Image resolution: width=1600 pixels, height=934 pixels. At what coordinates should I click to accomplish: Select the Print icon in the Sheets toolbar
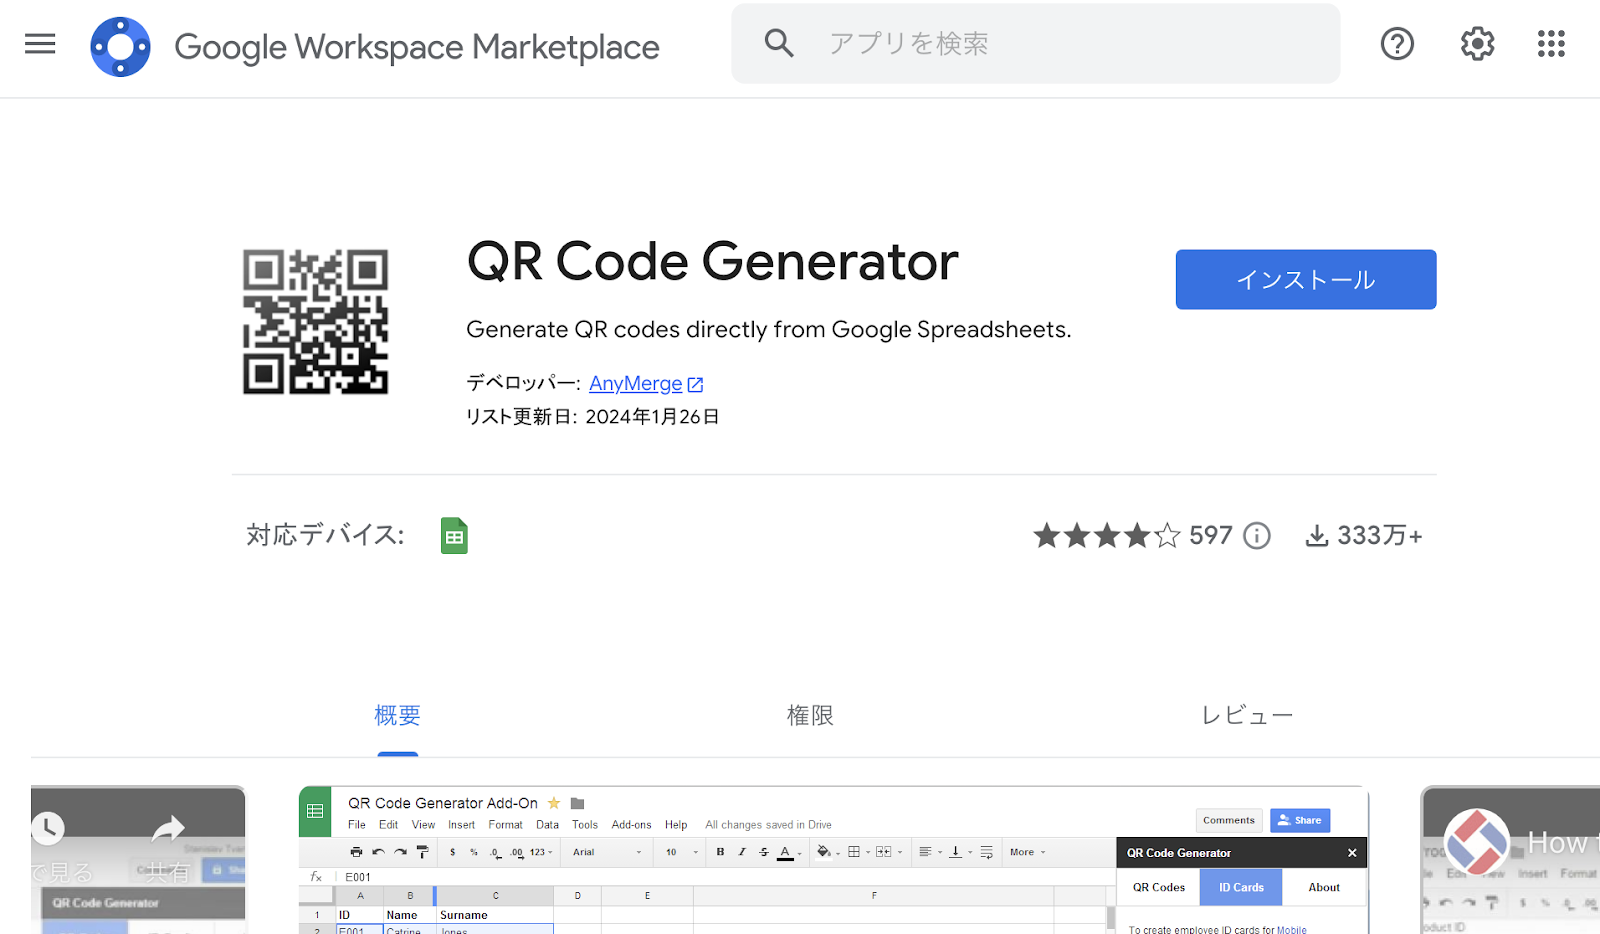point(357,852)
